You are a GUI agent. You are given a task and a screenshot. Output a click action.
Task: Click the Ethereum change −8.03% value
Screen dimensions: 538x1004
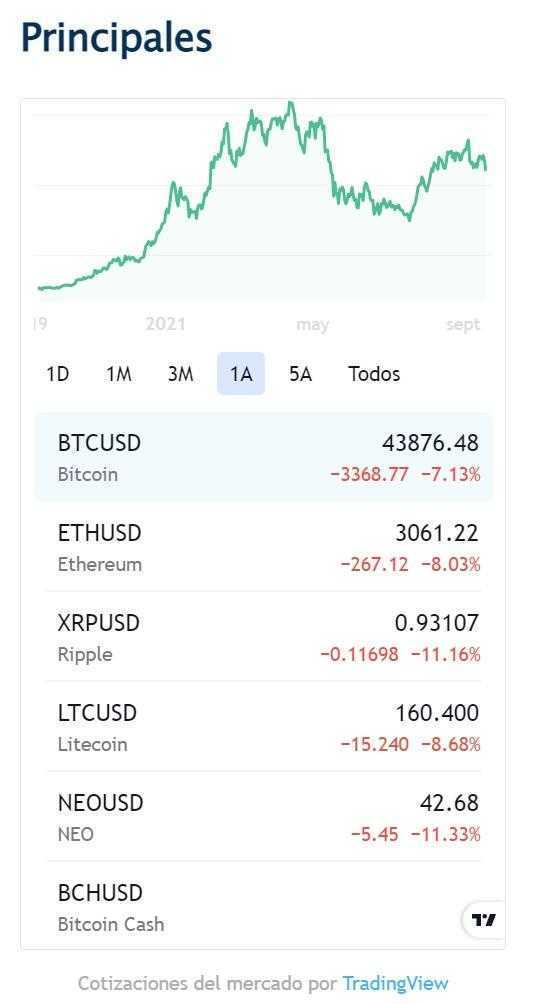(451, 565)
